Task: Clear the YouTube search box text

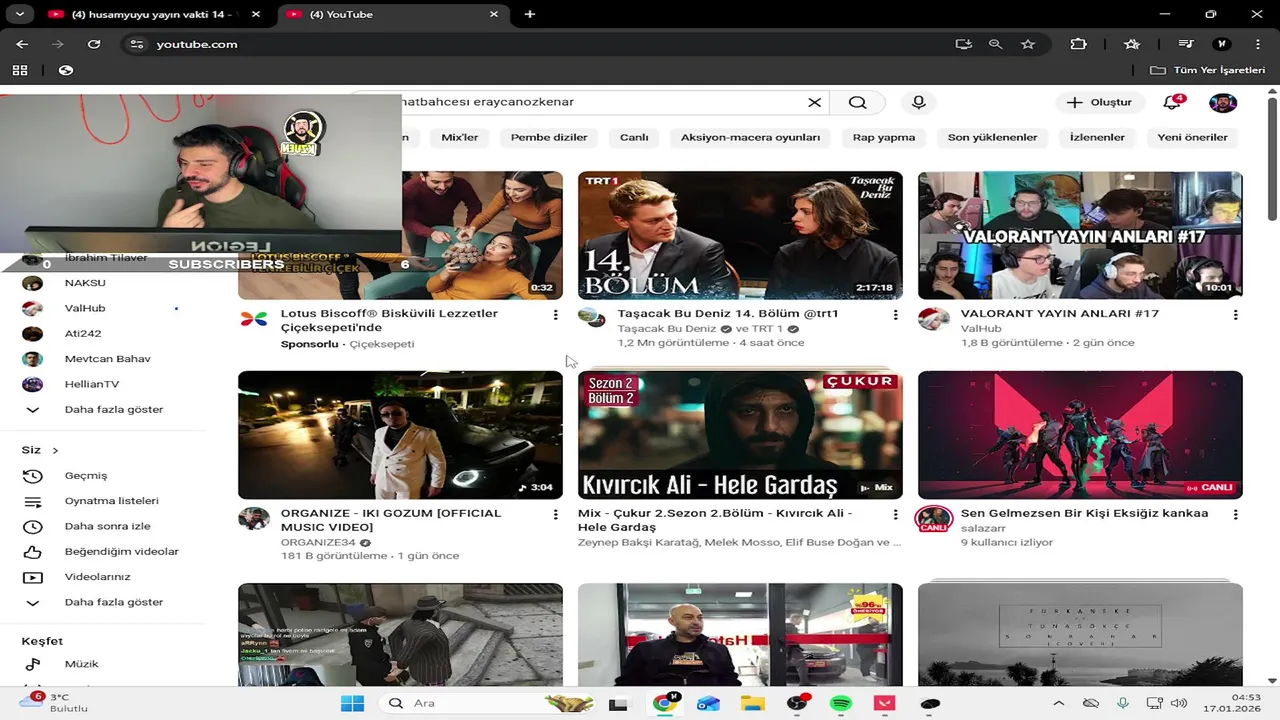Action: (814, 102)
